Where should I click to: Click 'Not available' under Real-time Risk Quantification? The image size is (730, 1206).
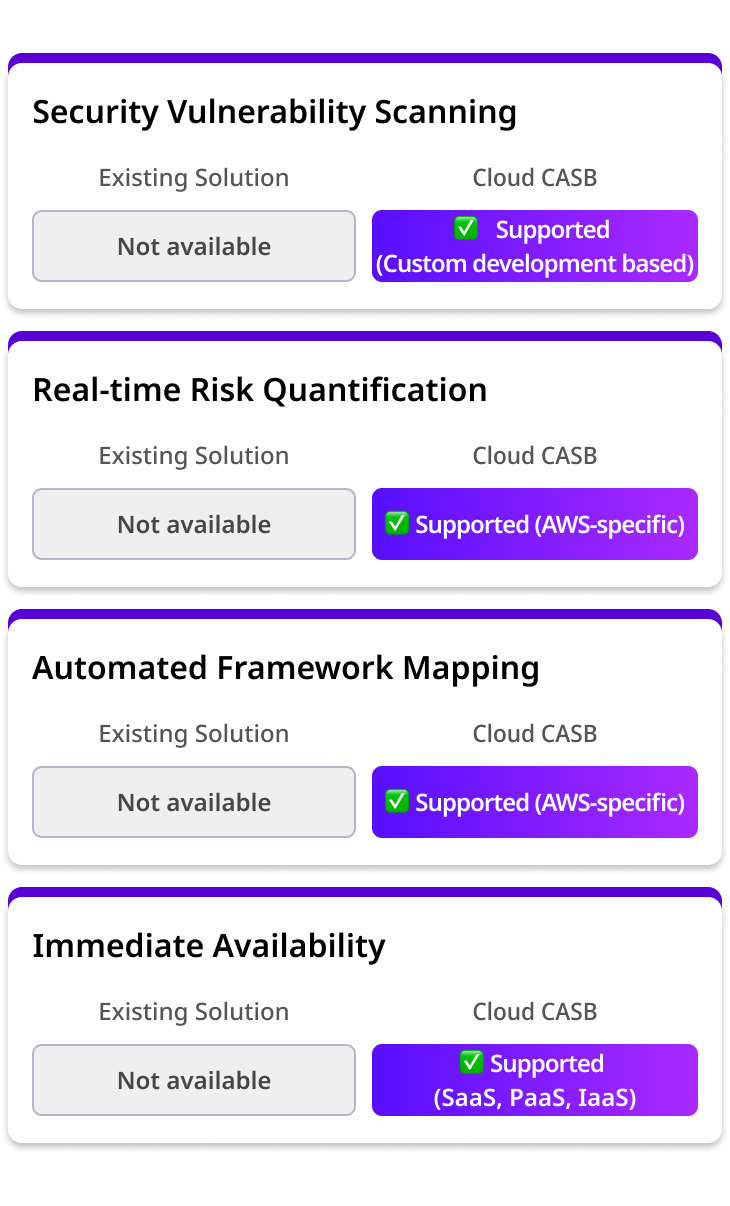click(x=194, y=524)
